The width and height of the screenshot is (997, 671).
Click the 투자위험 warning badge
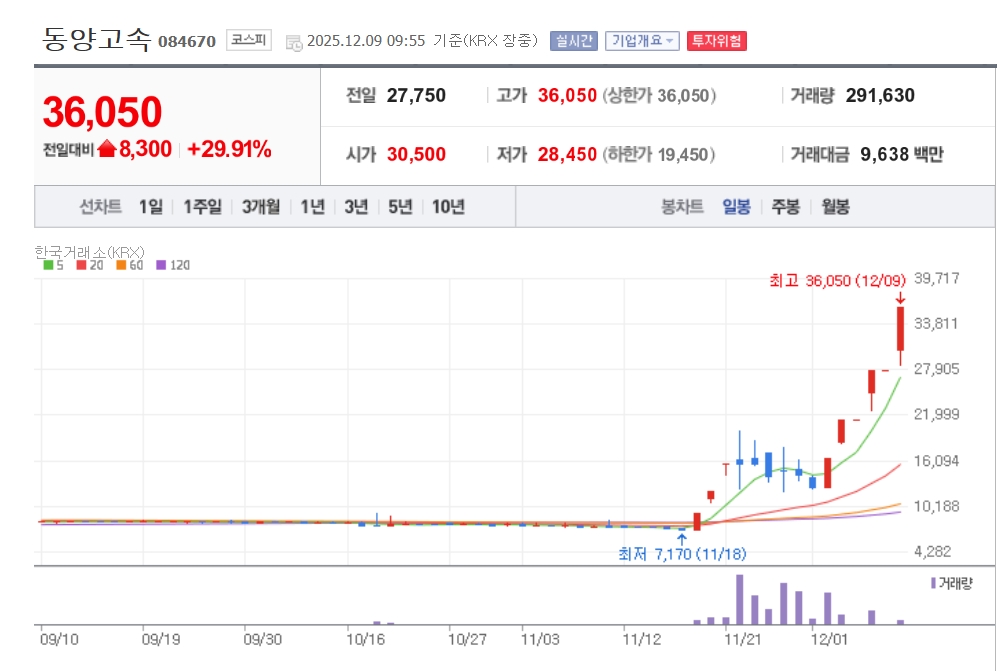(x=716, y=41)
